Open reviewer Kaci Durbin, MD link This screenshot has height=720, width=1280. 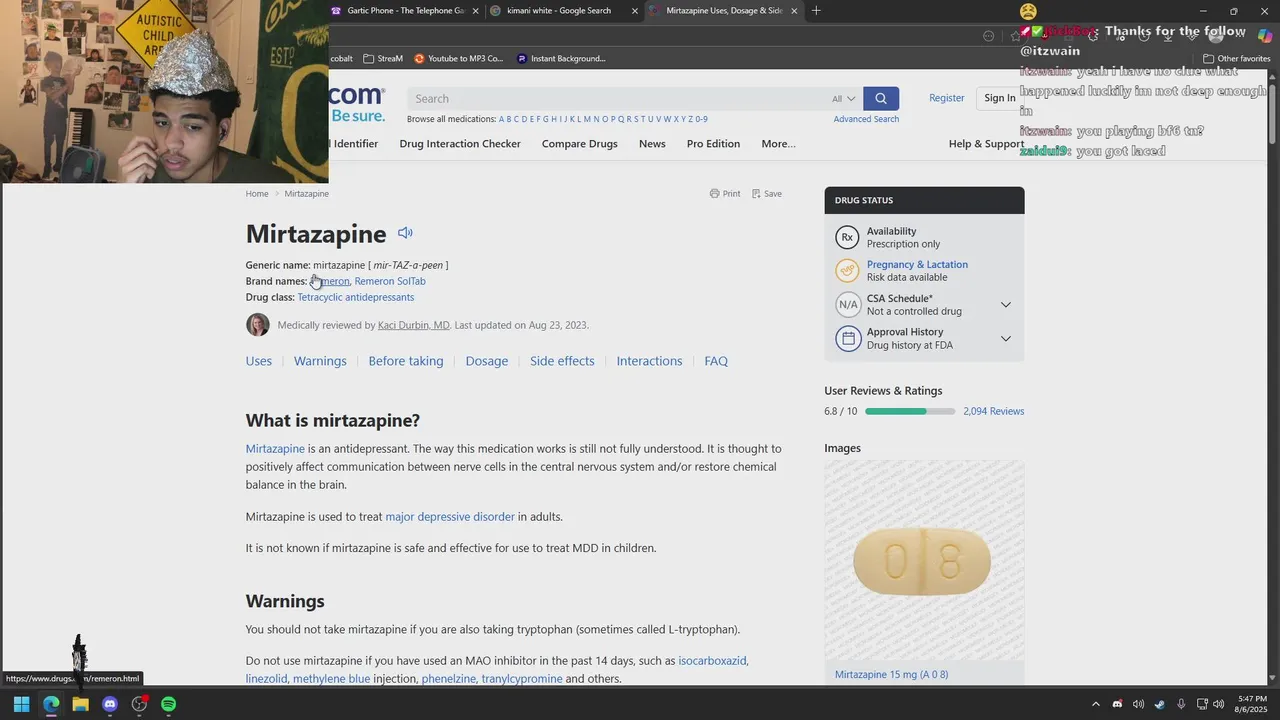[414, 325]
